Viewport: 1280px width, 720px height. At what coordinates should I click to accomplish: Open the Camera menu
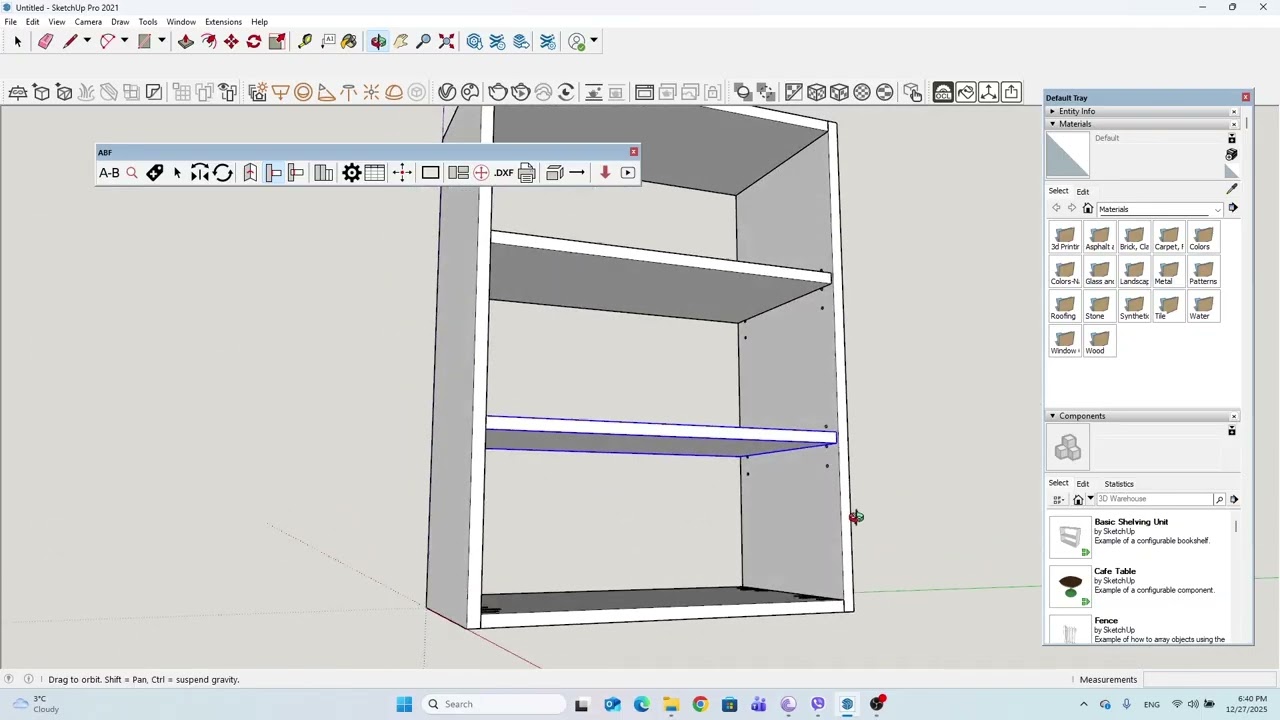(x=88, y=22)
